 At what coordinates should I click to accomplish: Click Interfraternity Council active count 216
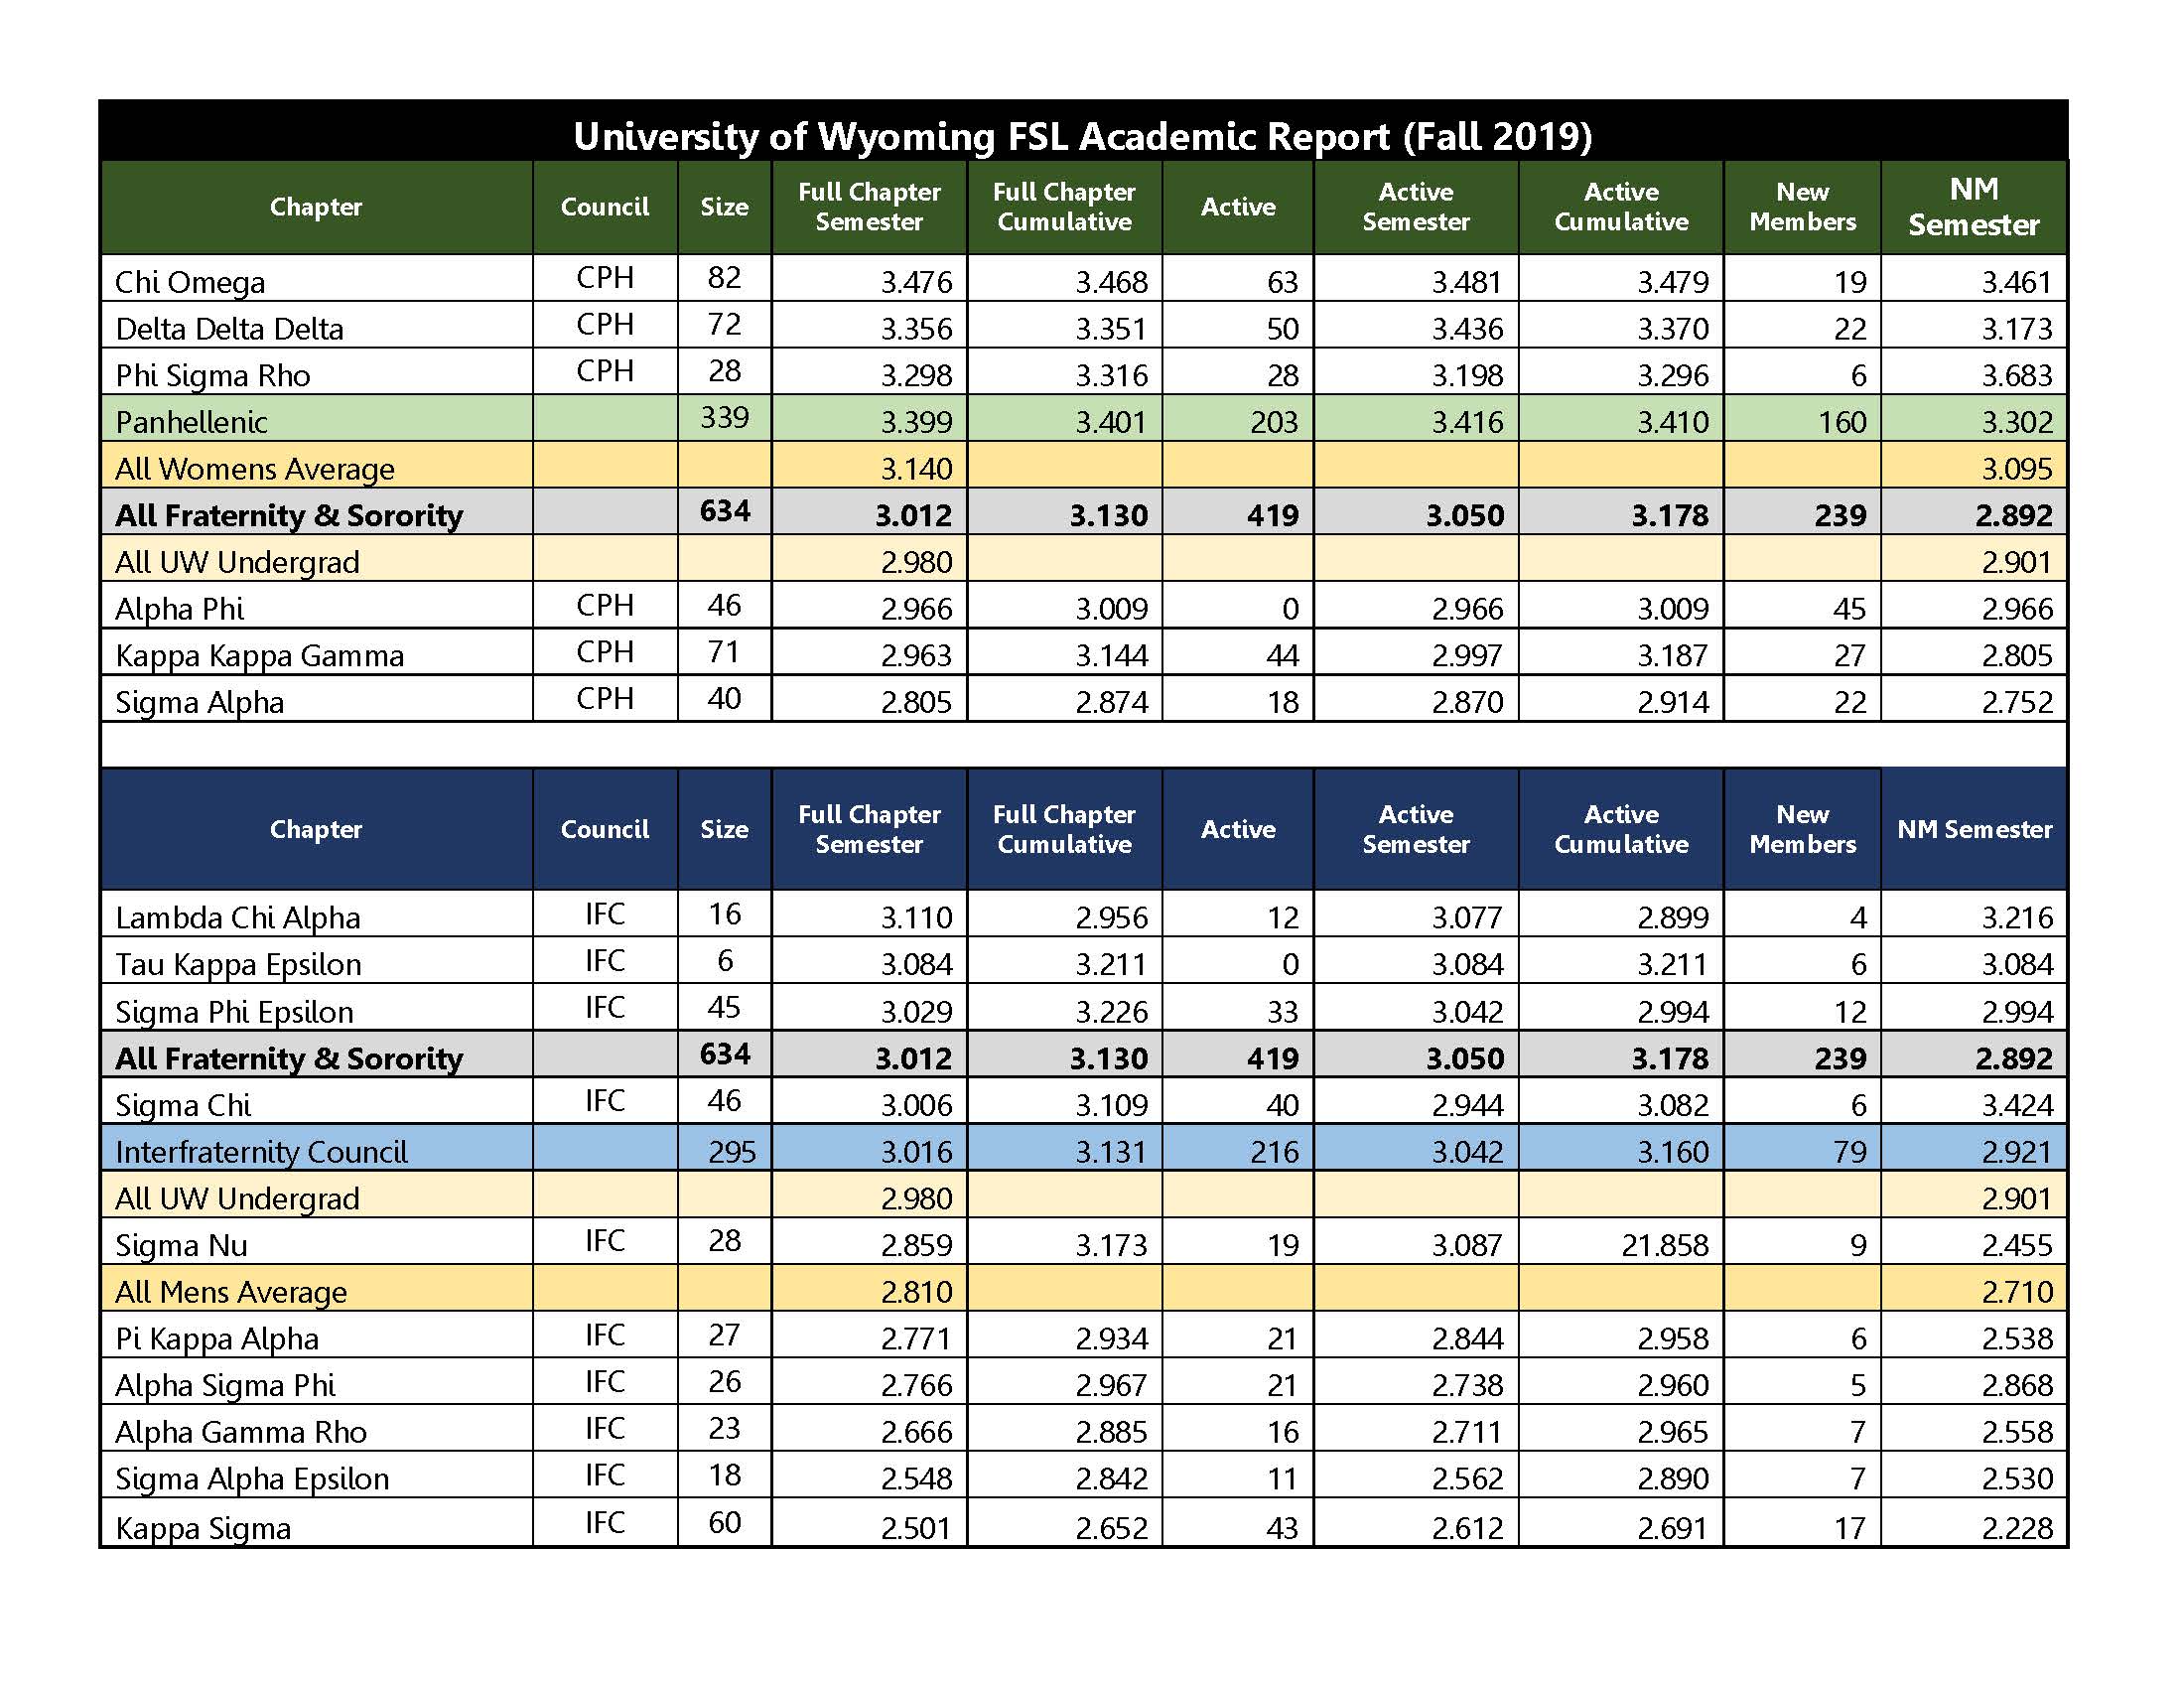(x=1273, y=1151)
